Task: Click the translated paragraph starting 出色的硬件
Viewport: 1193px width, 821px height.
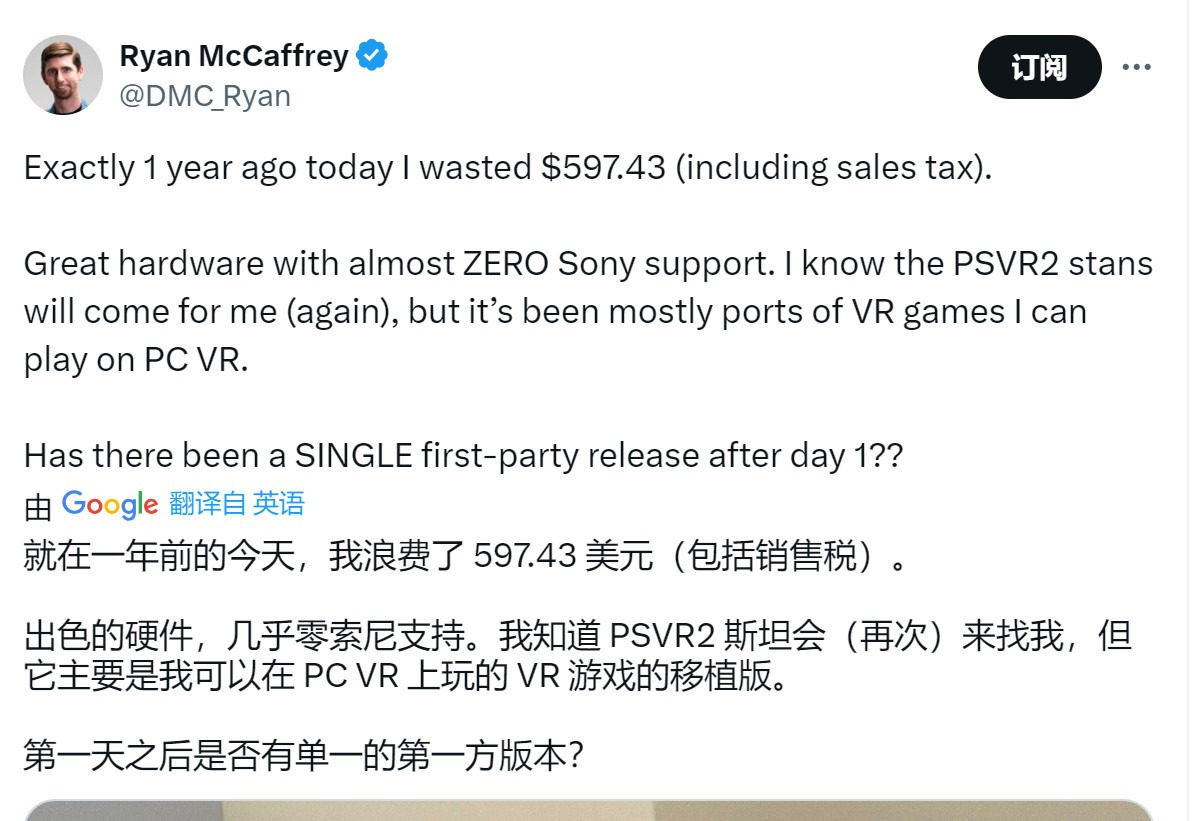Action: [576, 656]
